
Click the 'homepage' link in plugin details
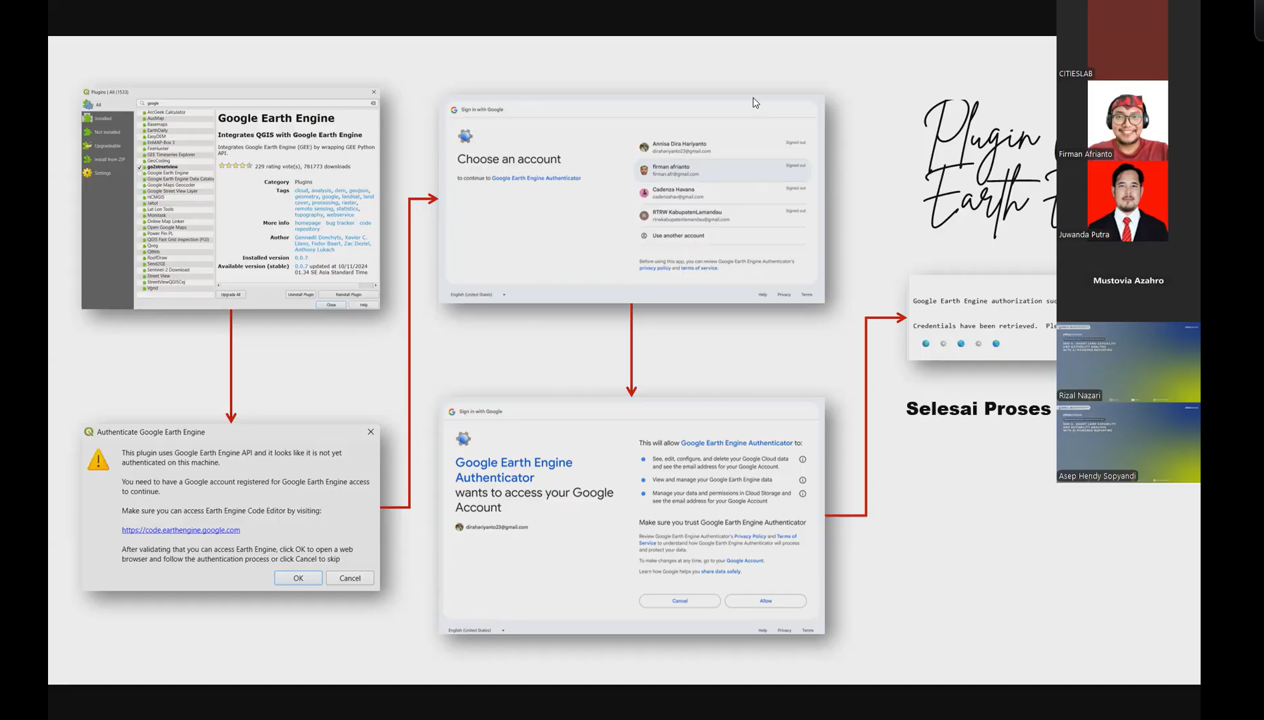coord(308,223)
